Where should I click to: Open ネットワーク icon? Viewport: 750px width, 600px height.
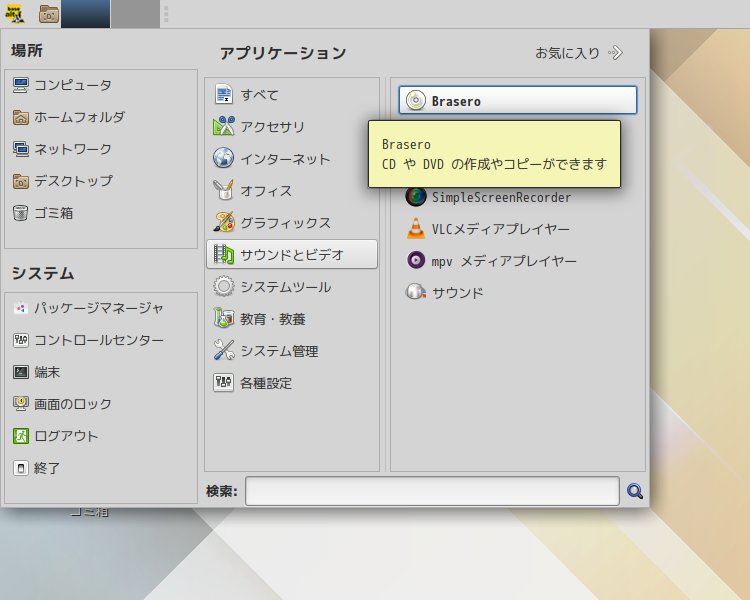pos(21,149)
